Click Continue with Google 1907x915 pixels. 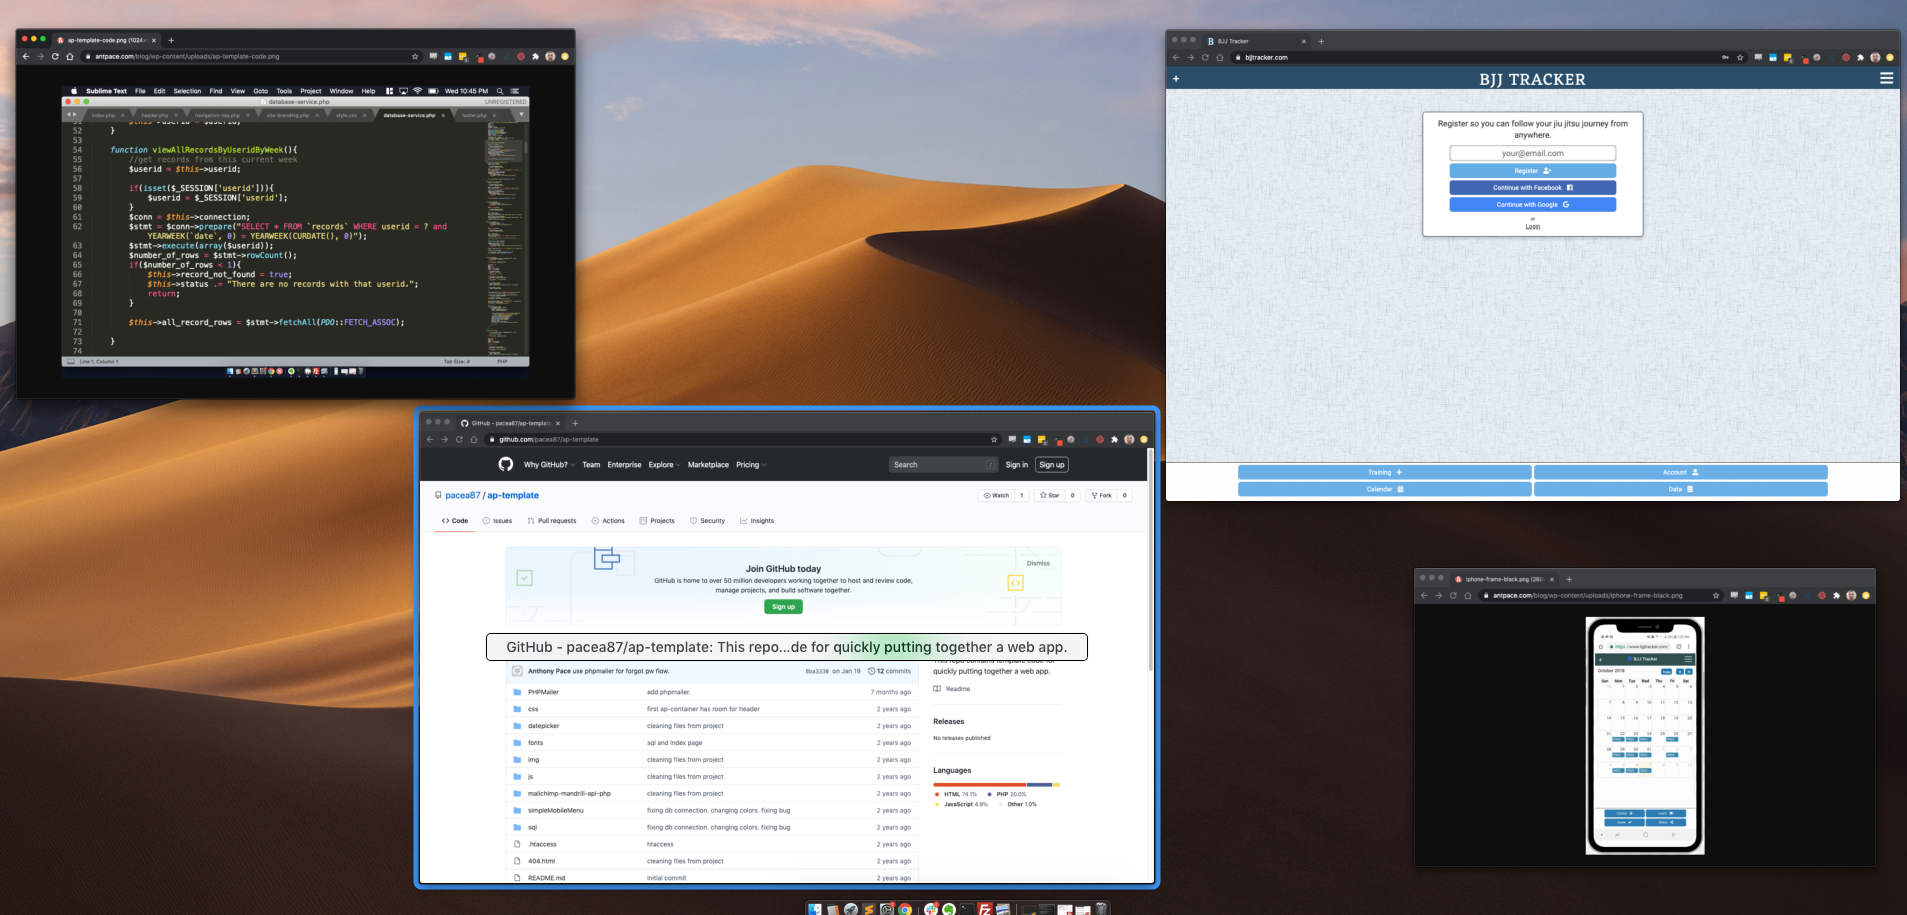[x=1532, y=204]
